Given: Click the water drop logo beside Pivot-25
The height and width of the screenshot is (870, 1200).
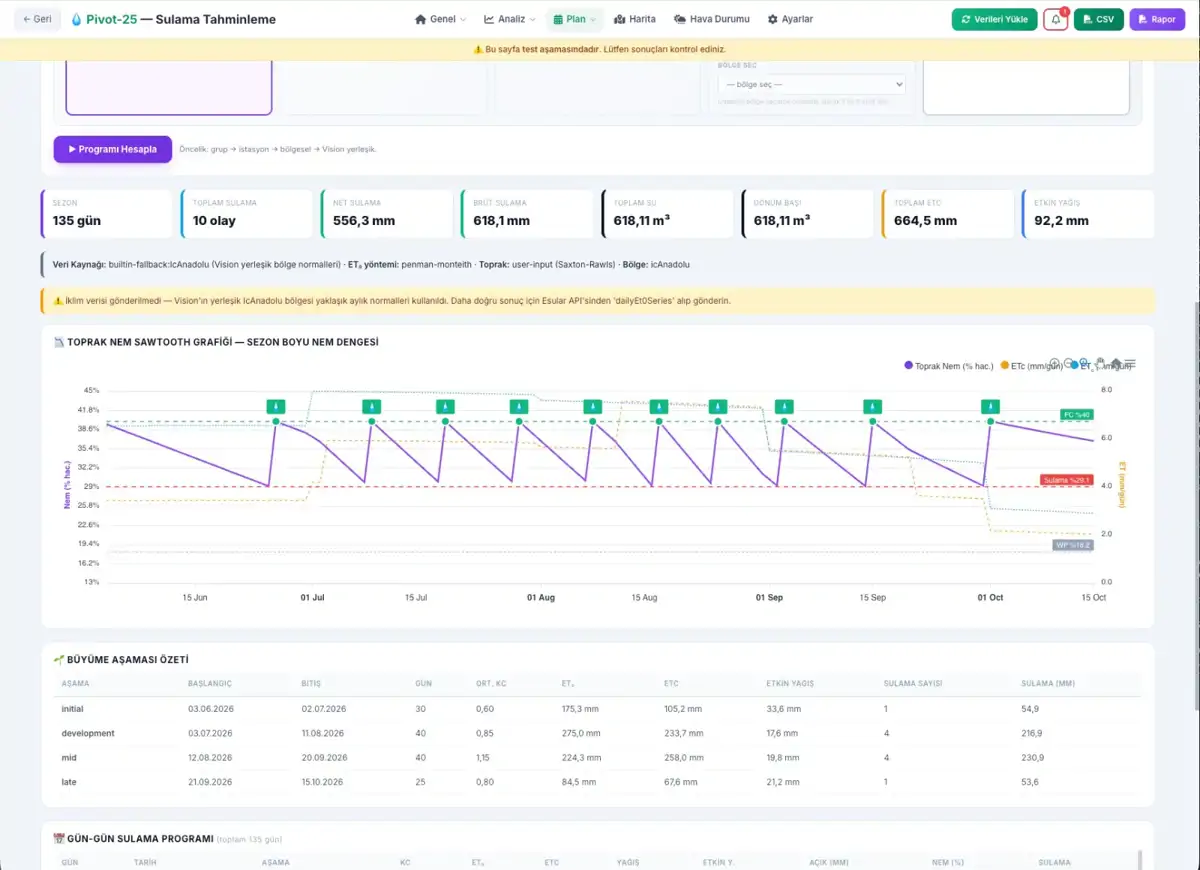Looking at the screenshot, I should 77,19.
